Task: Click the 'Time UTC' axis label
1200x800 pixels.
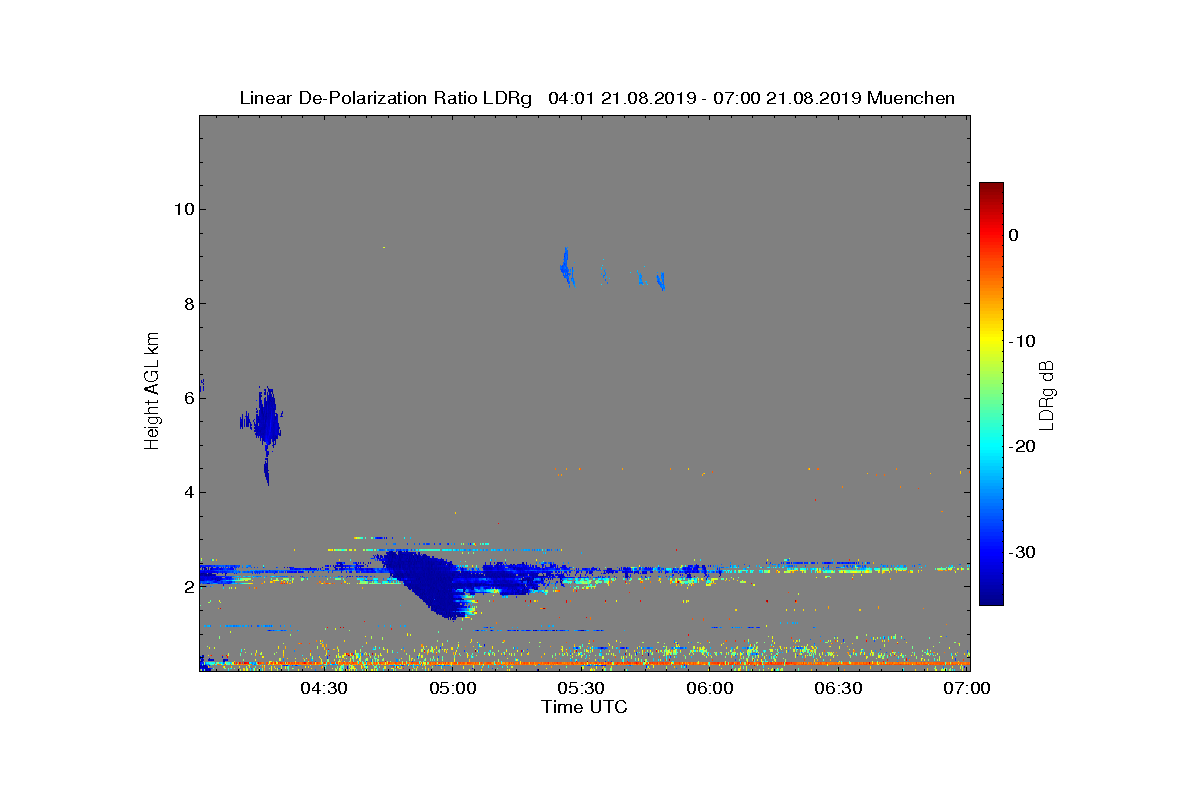Action: pyautogui.click(x=585, y=707)
